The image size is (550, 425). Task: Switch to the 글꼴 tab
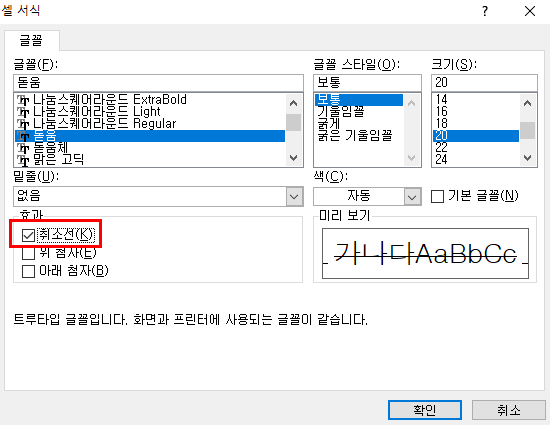point(32,40)
